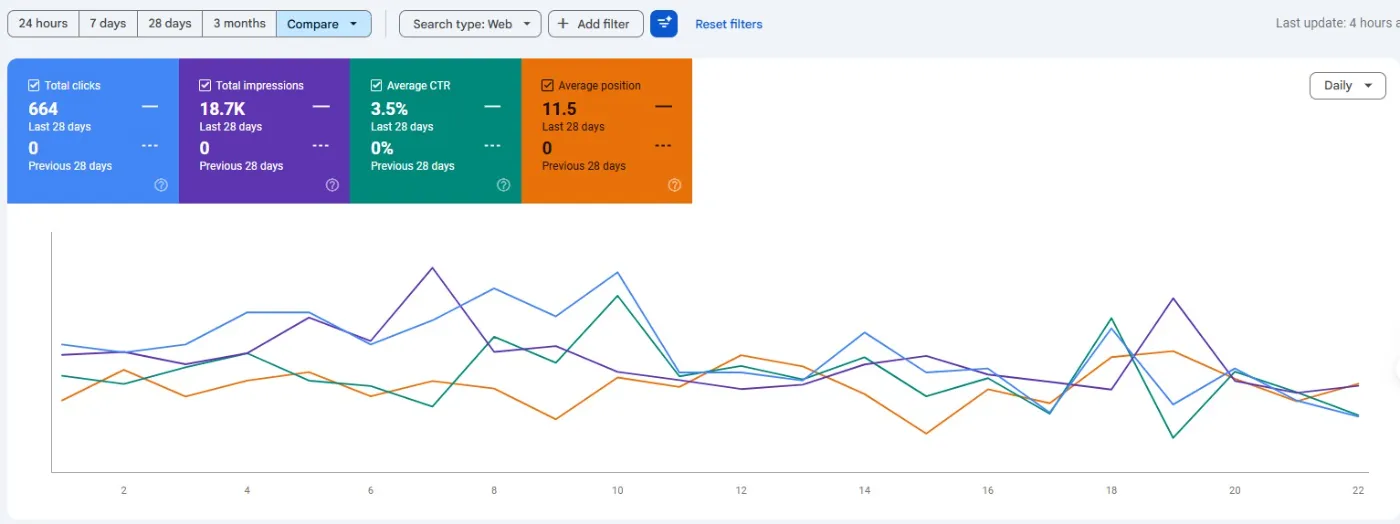Click the 11.5 average position value
This screenshot has width=1400, height=524.
pos(559,109)
